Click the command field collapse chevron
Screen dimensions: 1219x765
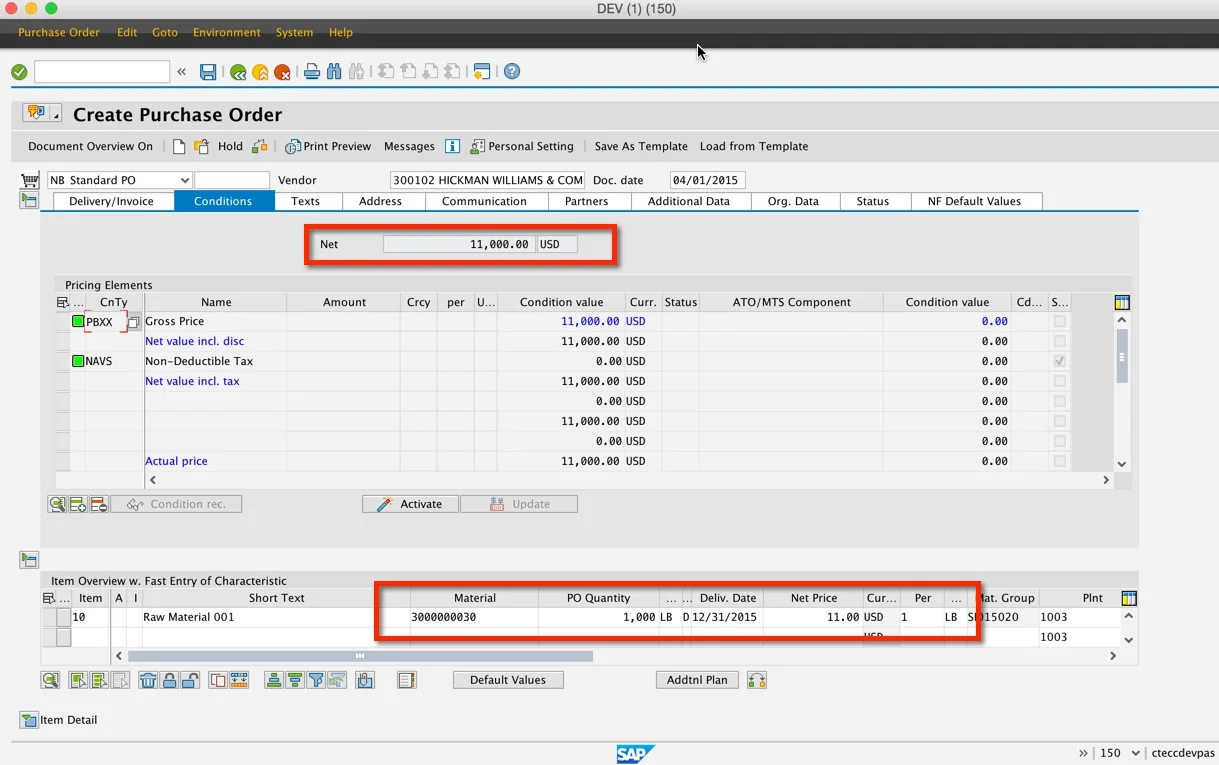[x=181, y=72]
